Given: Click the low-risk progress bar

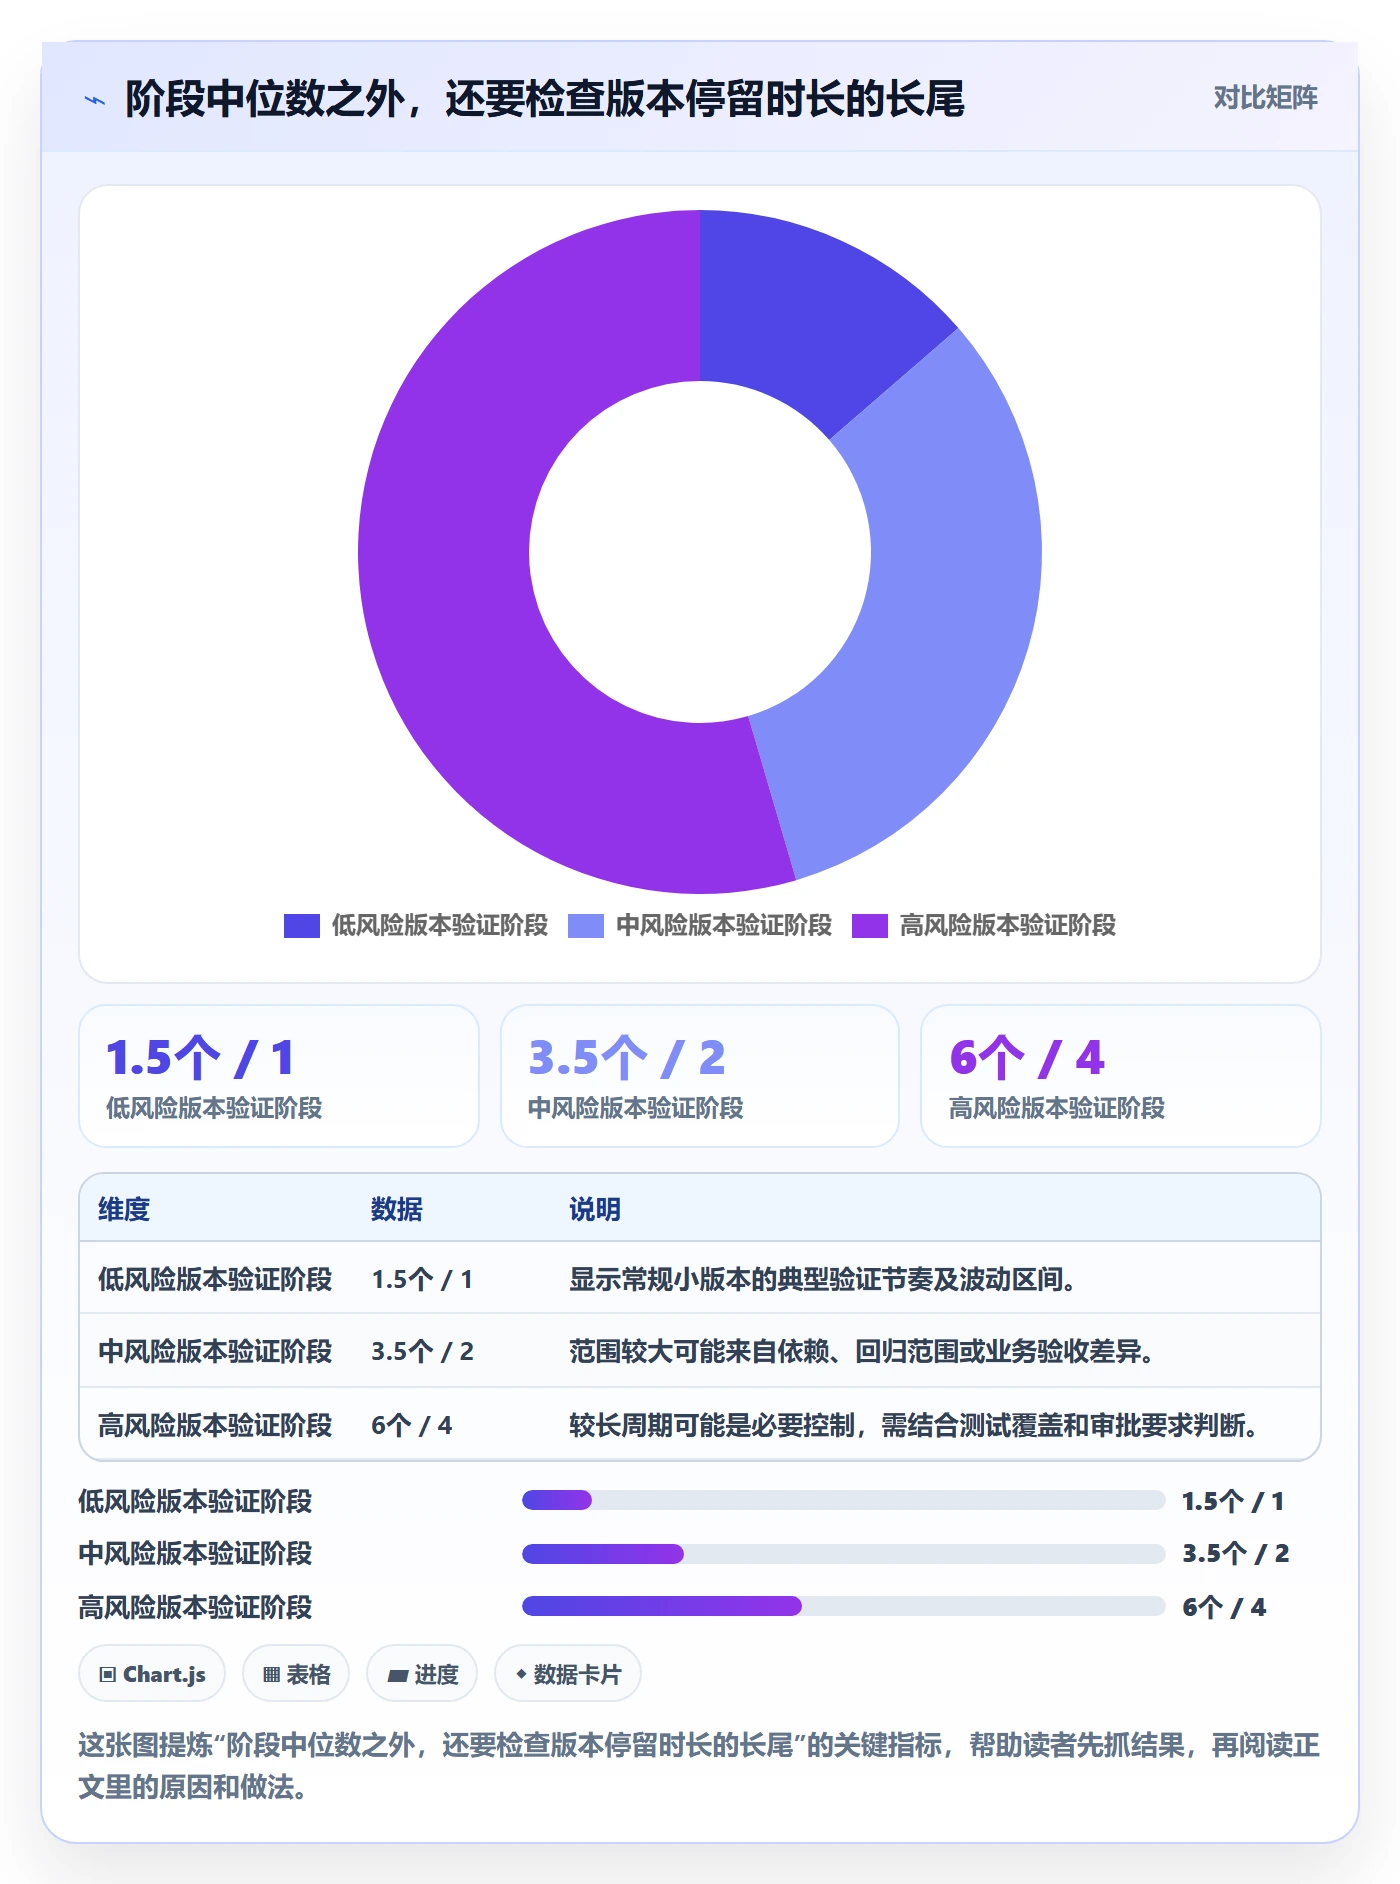Looking at the screenshot, I should pos(844,1500).
